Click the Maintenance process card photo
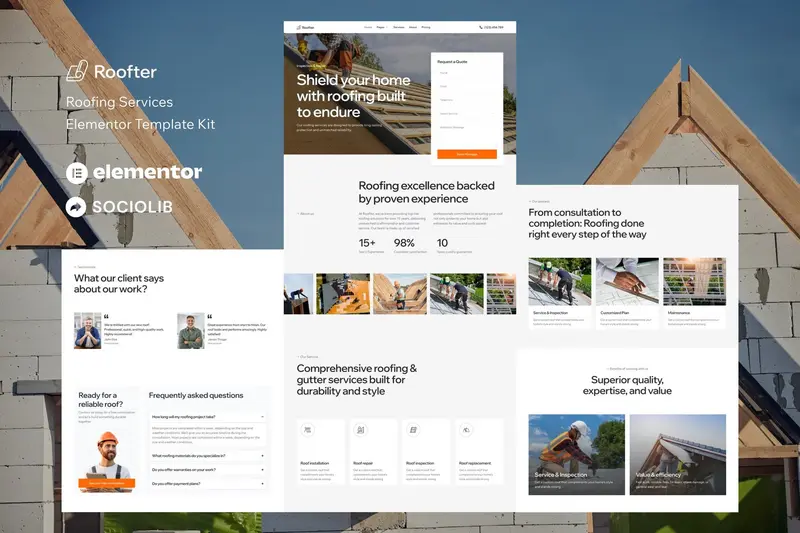 tap(694, 282)
